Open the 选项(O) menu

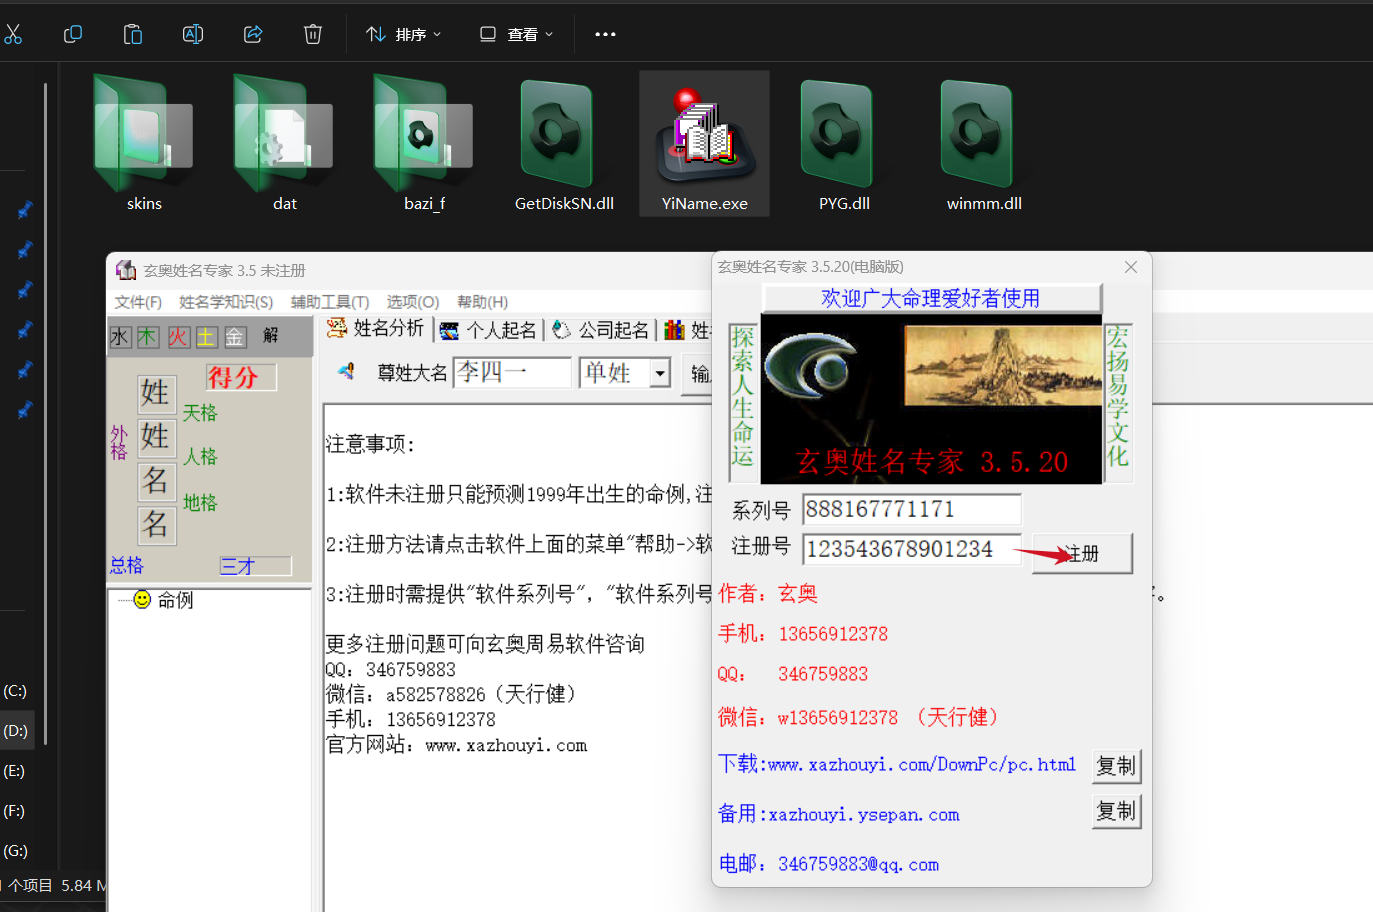(413, 302)
